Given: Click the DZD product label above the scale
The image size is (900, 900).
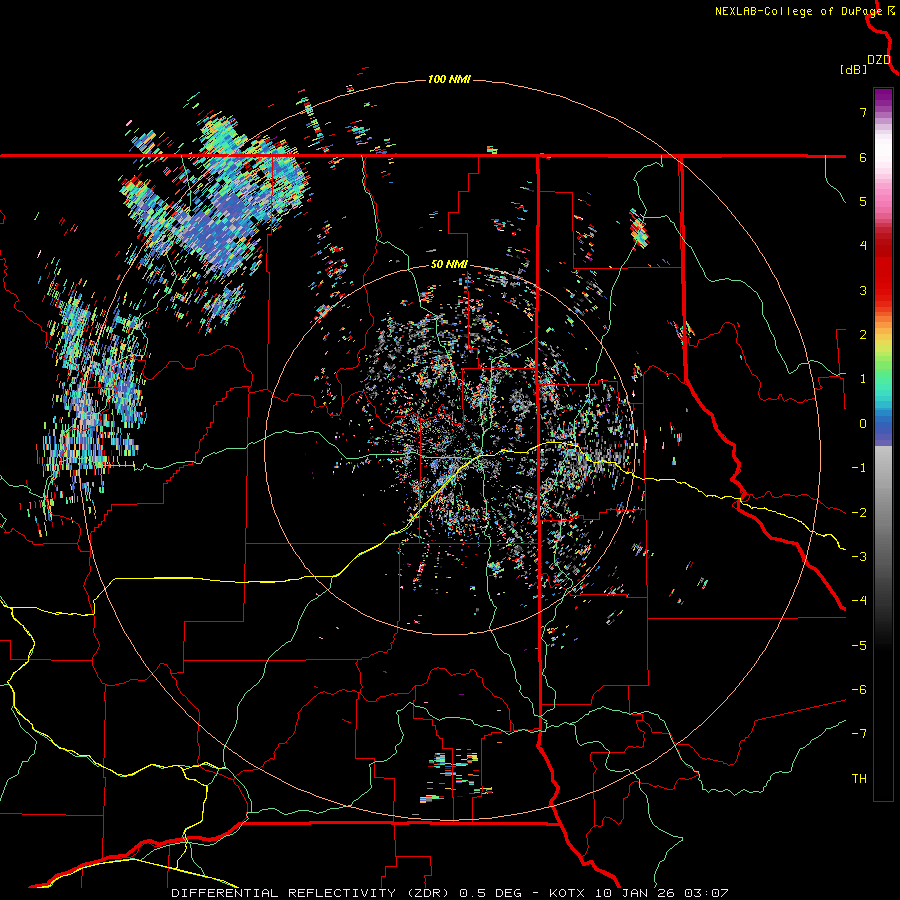Looking at the screenshot, I should click(x=879, y=60).
